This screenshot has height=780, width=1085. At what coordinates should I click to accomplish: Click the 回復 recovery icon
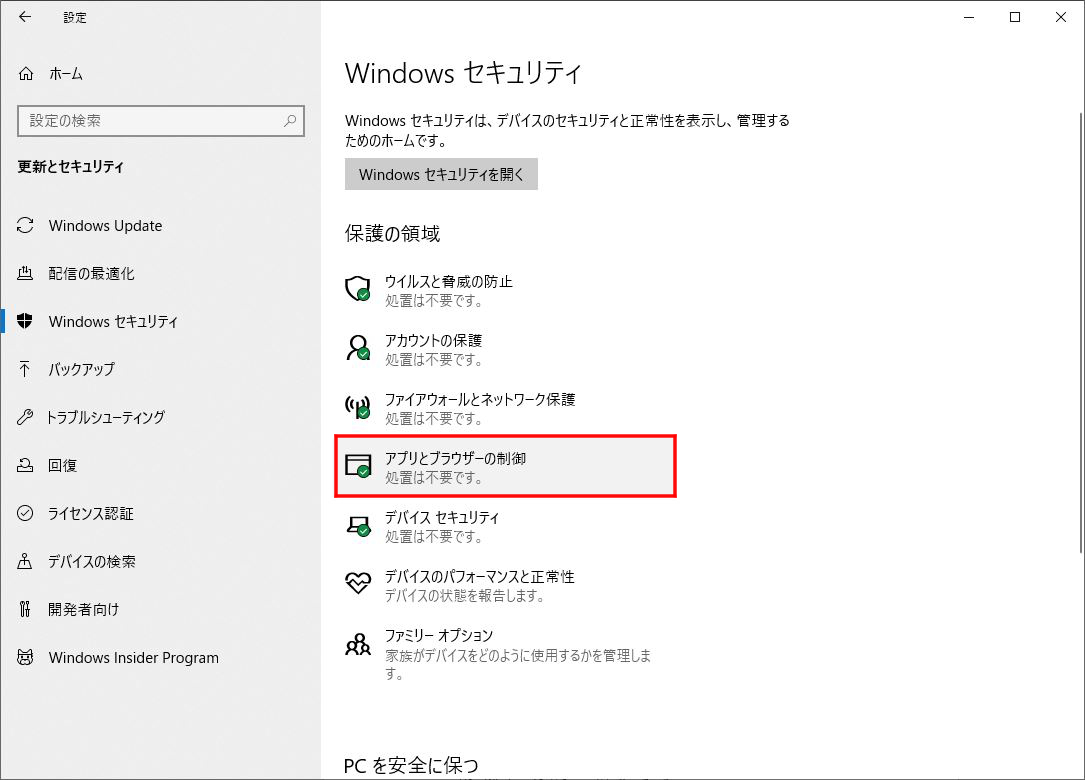(x=25, y=465)
